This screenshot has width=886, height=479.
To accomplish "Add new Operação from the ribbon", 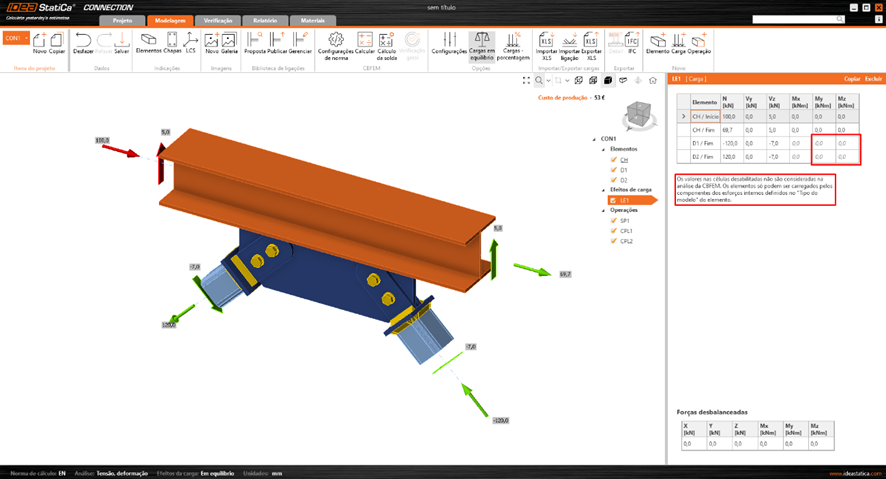I will click(699, 43).
